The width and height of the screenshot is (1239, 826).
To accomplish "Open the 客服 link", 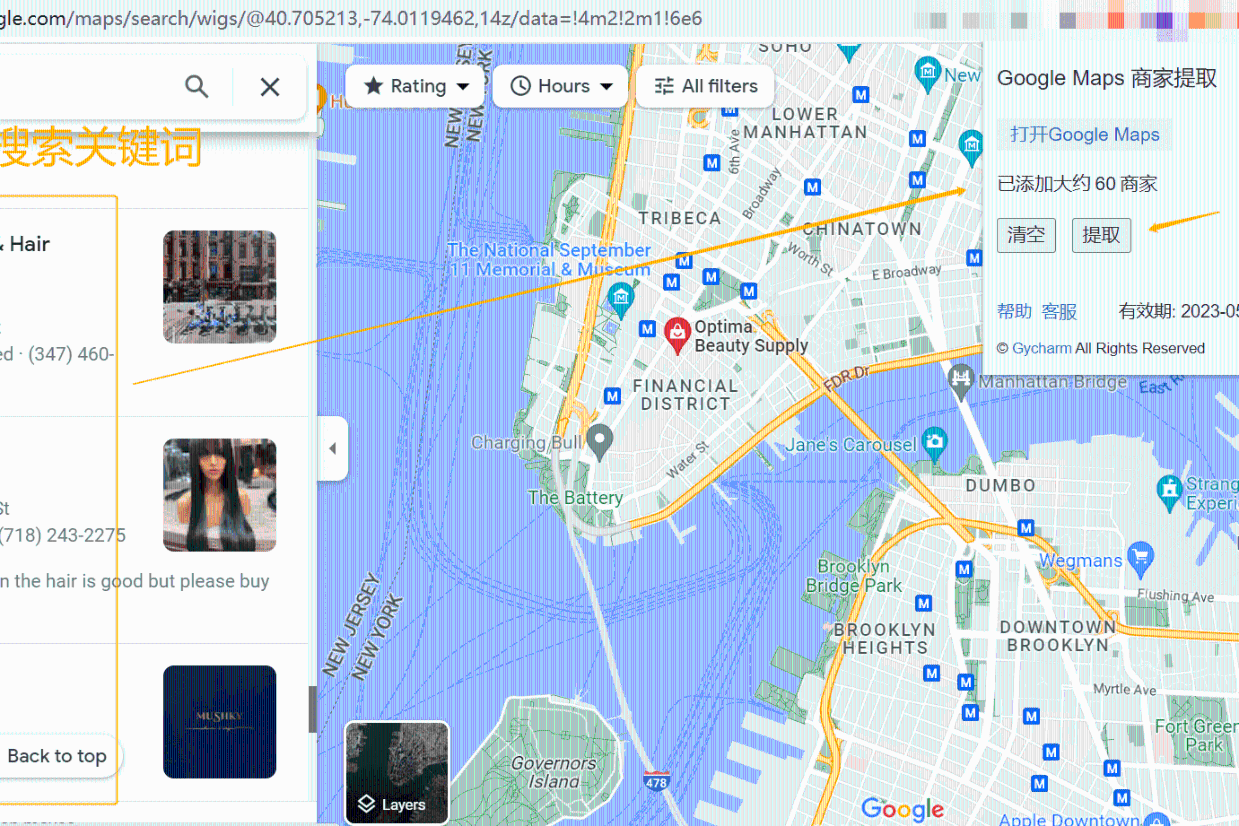I will (1060, 311).
